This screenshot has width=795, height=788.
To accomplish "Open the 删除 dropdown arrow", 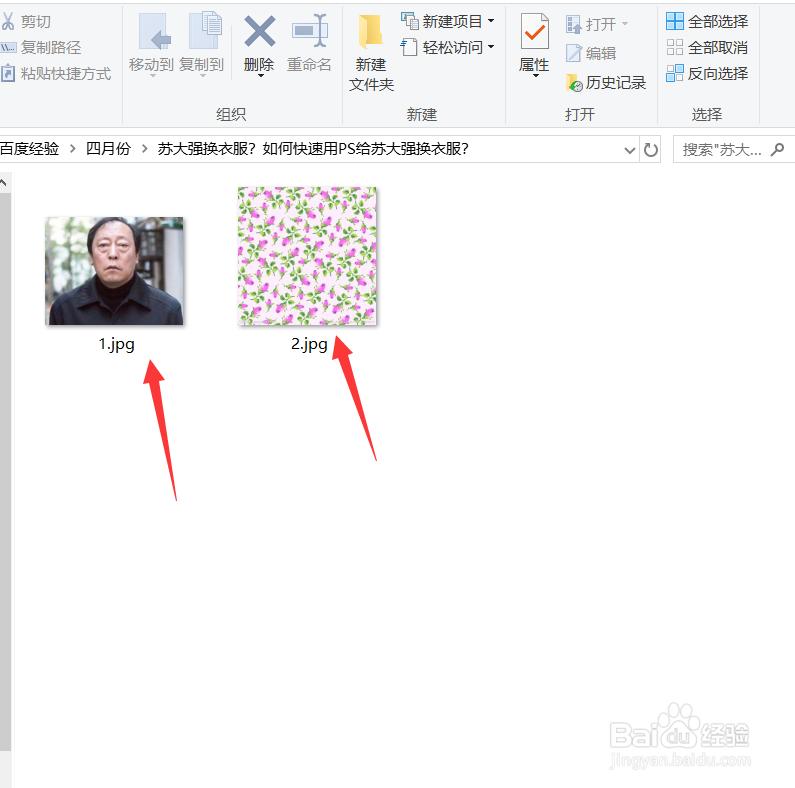I will click(261, 76).
